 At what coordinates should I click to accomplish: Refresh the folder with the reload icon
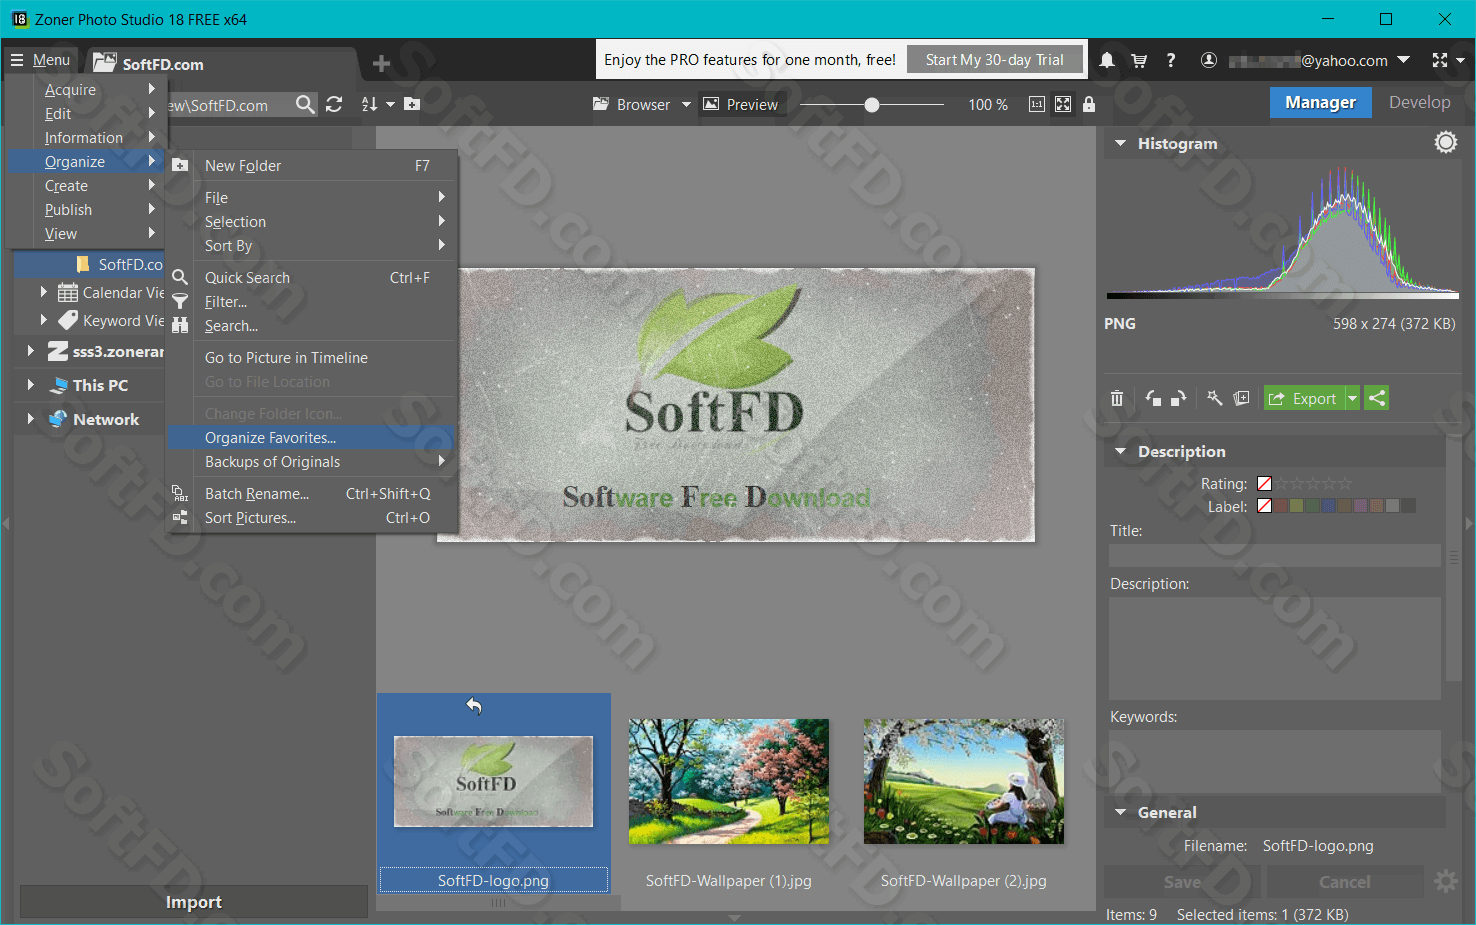point(334,104)
